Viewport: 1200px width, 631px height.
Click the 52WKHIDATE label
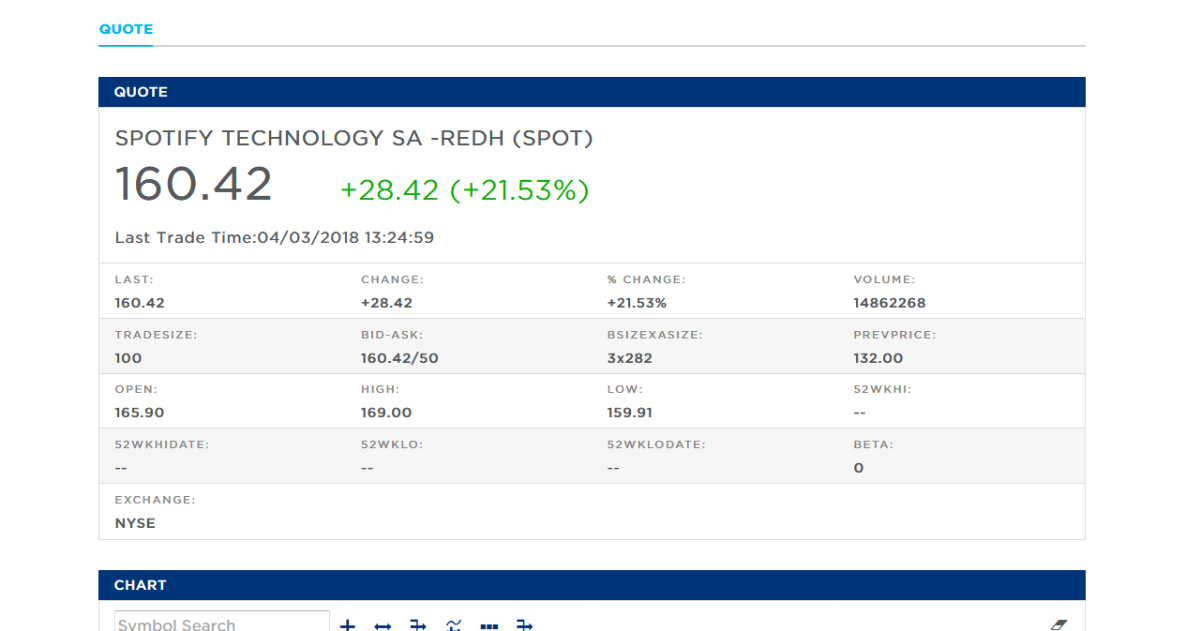pyautogui.click(x=162, y=444)
